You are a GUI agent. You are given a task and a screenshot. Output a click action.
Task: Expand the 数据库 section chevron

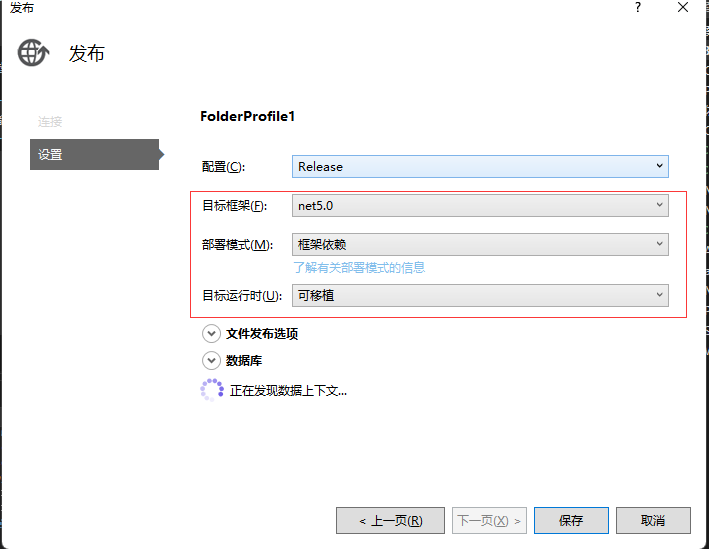coord(211,361)
